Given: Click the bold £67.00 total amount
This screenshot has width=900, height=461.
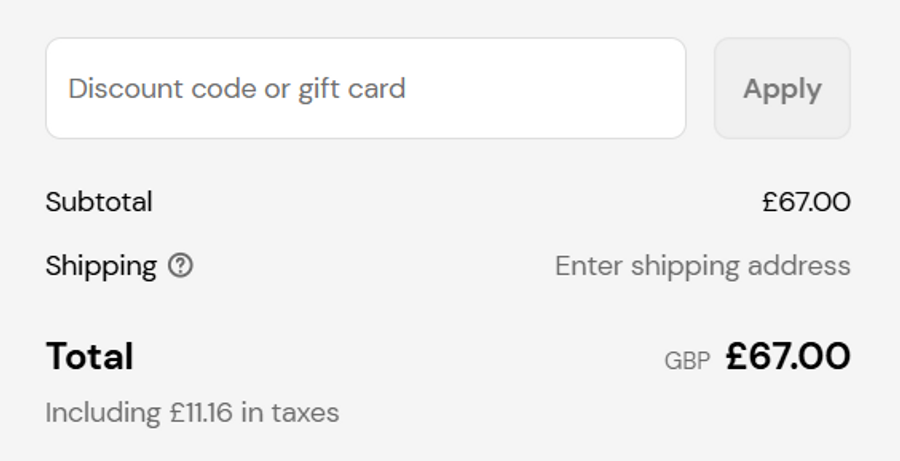Looking at the screenshot, I should pyautogui.click(x=788, y=356).
